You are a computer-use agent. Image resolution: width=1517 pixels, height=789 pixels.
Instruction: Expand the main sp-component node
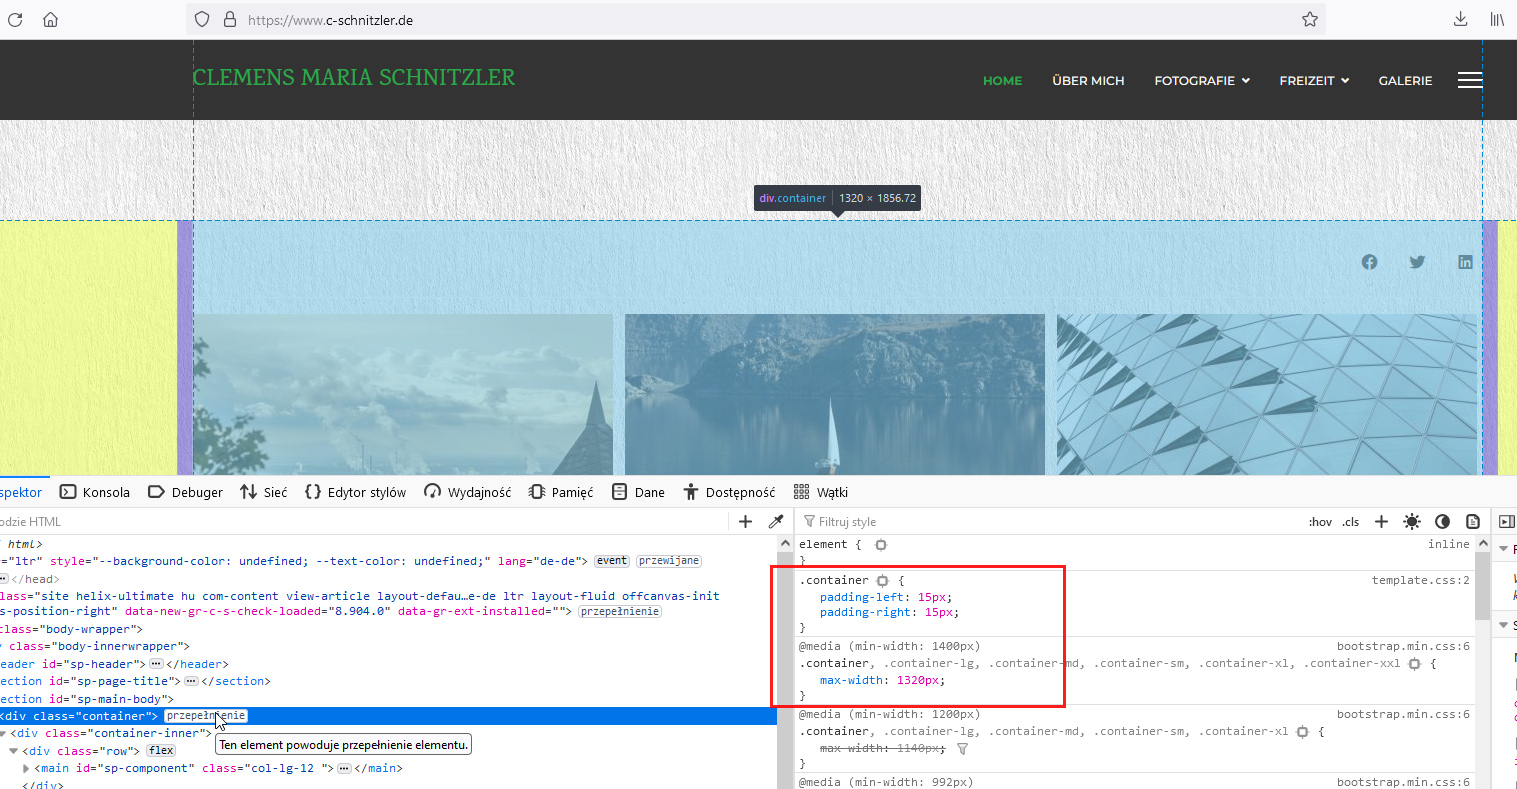click(x=26, y=769)
